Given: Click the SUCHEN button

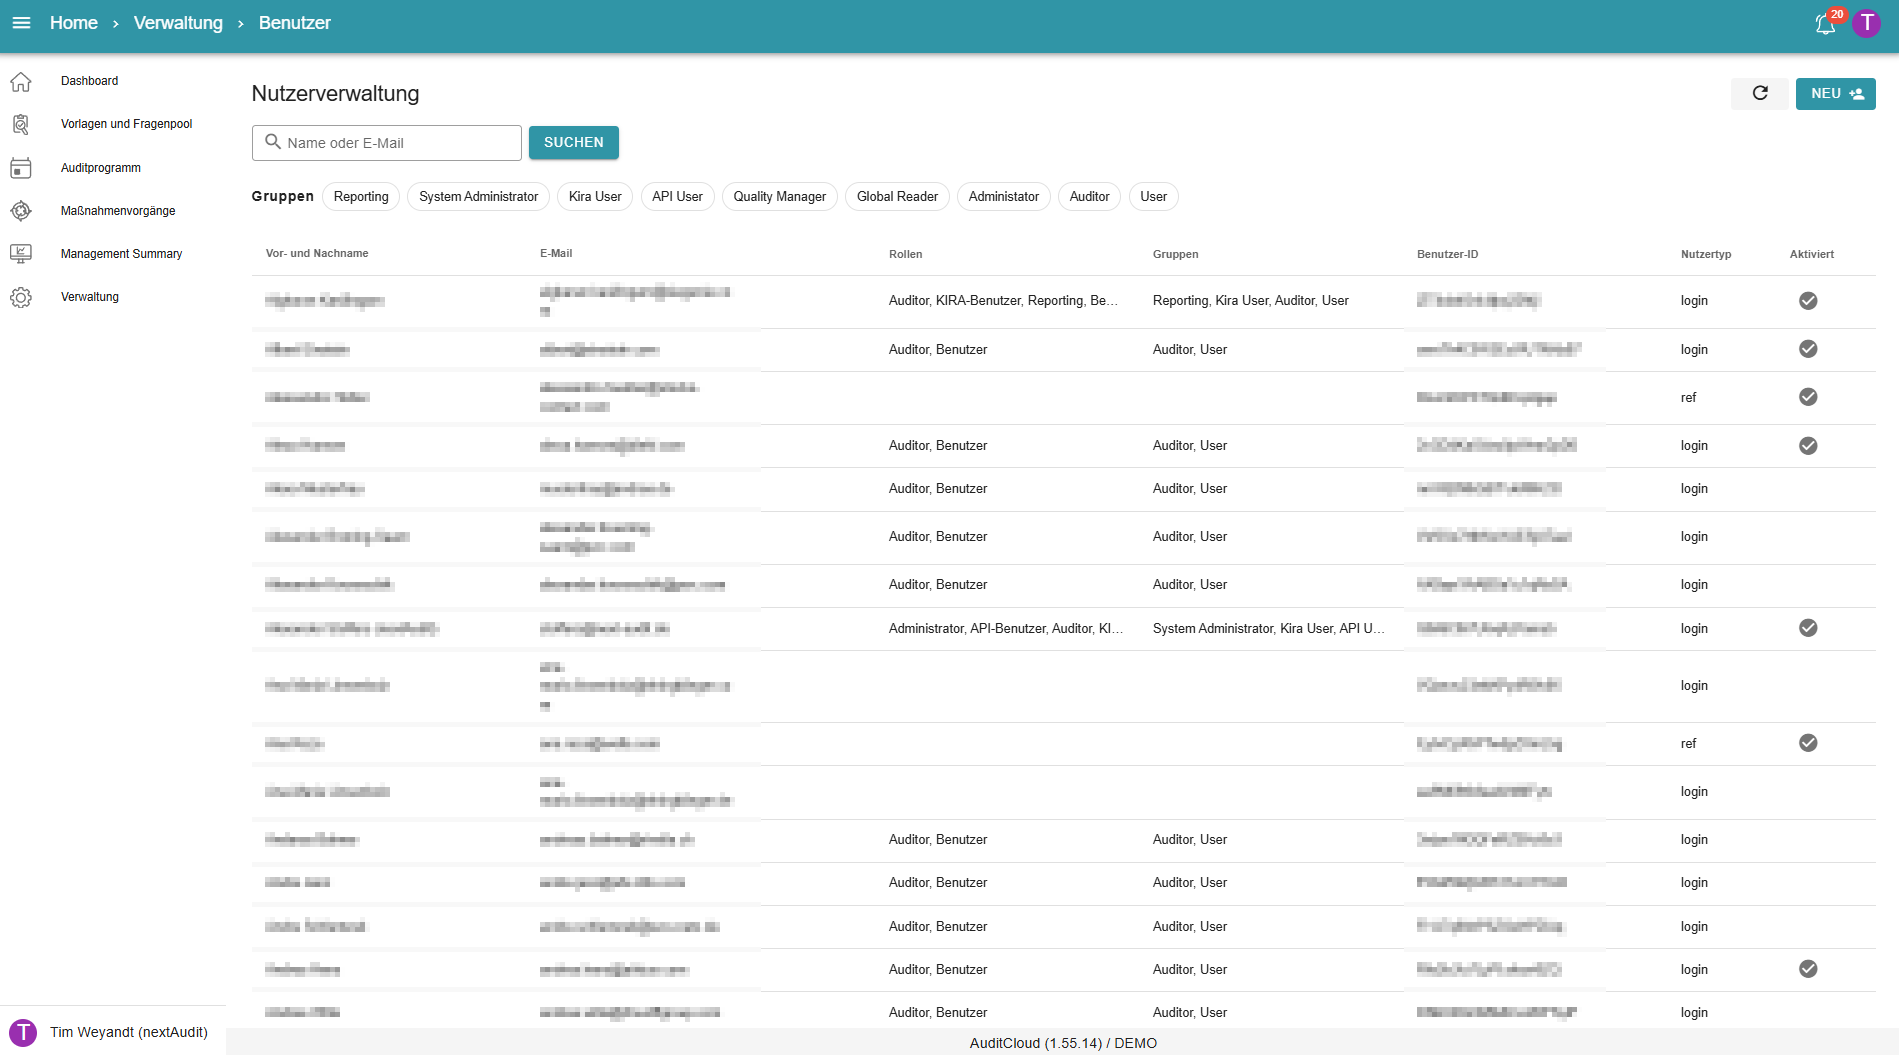Looking at the screenshot, I should 573,143.
